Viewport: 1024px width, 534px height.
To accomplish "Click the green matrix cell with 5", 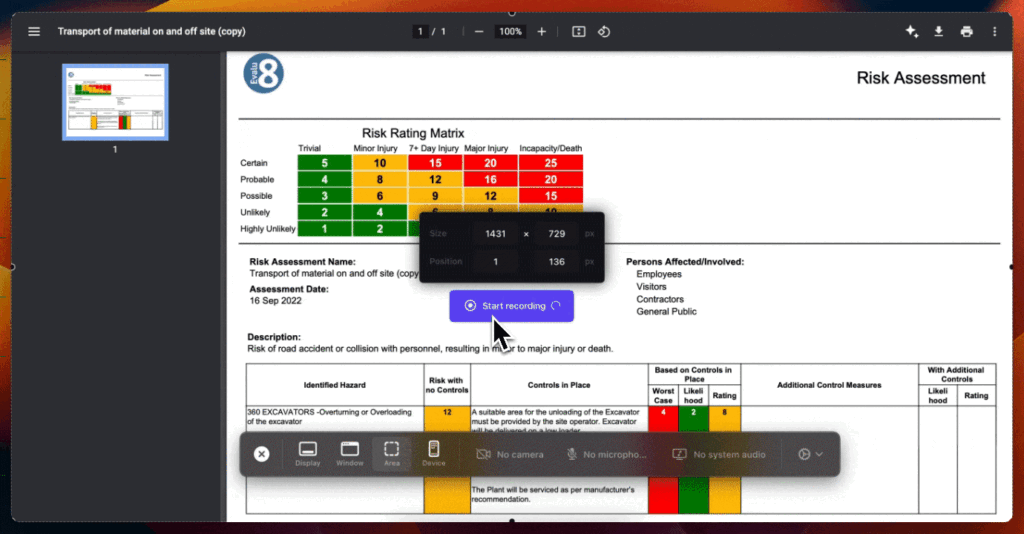I will [325, 163].
